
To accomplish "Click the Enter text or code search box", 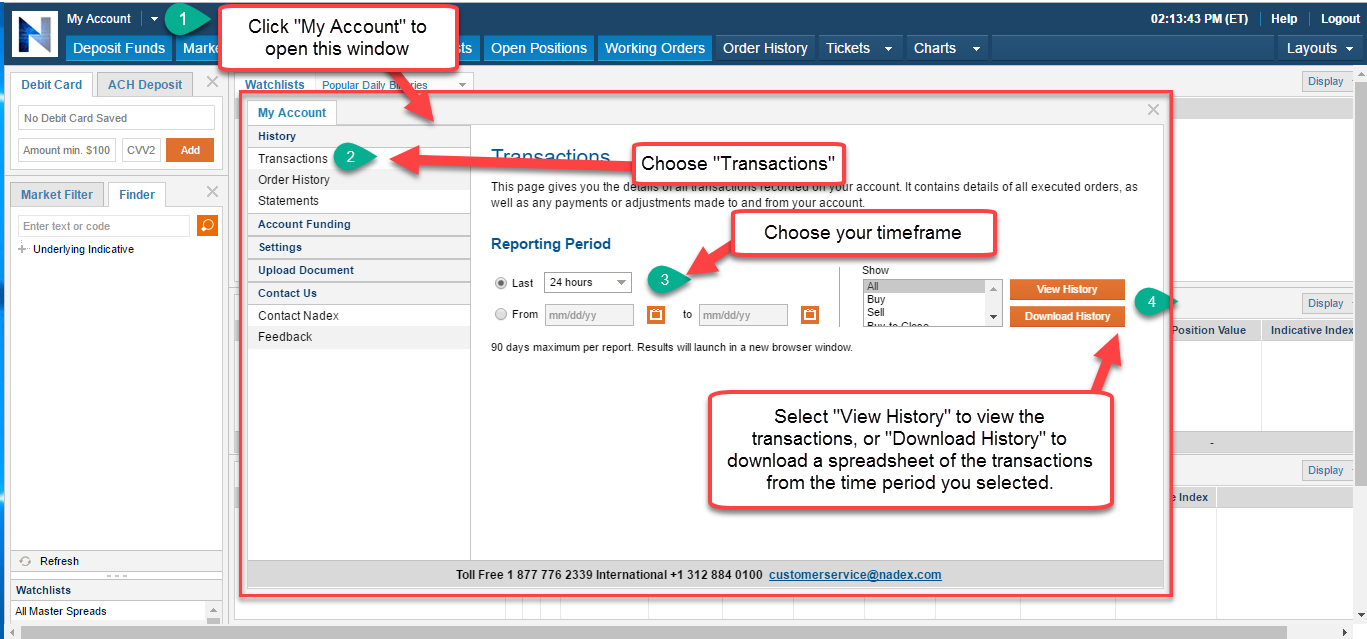I will pos(104,226).
